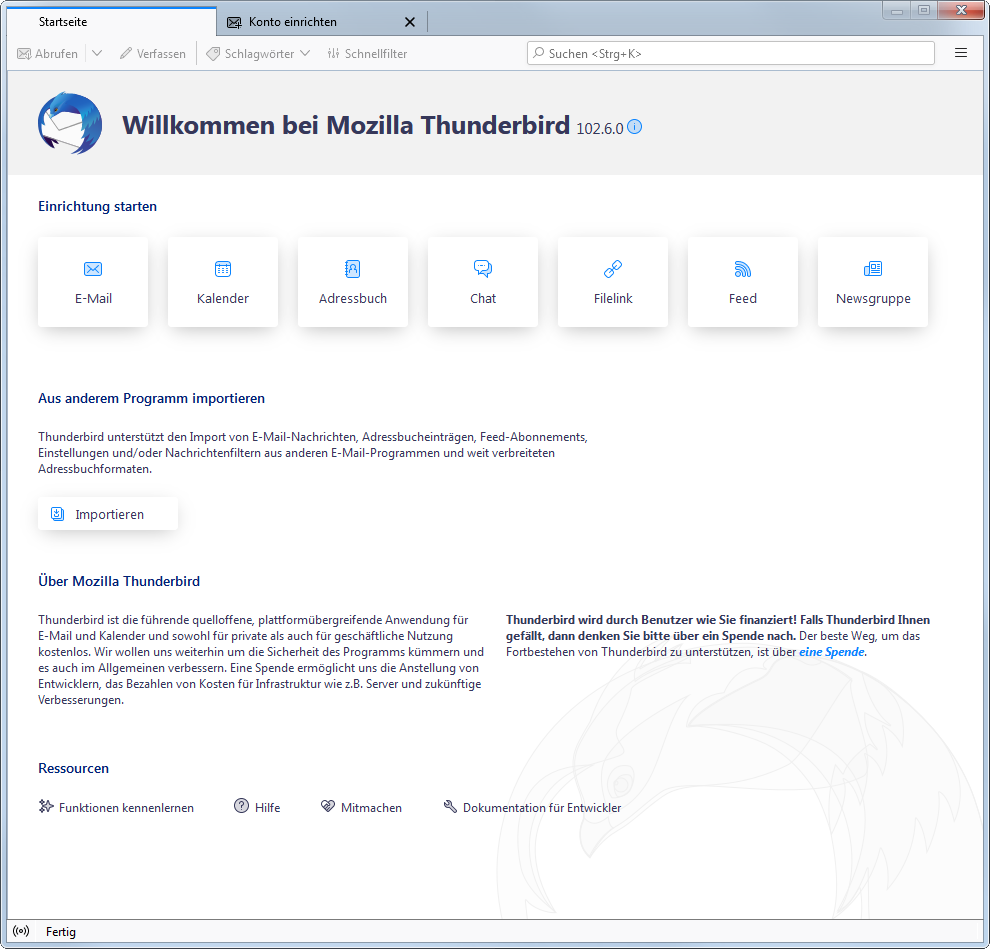Image resolution: width=990 pixels, height=949 pixels.
Task: Close the Thunderbird window
Action: click(961, 11)
